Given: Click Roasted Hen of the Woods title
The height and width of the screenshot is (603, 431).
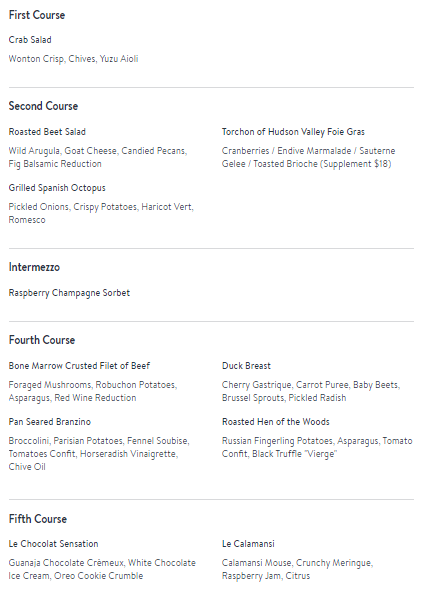Looking at the screenshot, I should point(276,422).
